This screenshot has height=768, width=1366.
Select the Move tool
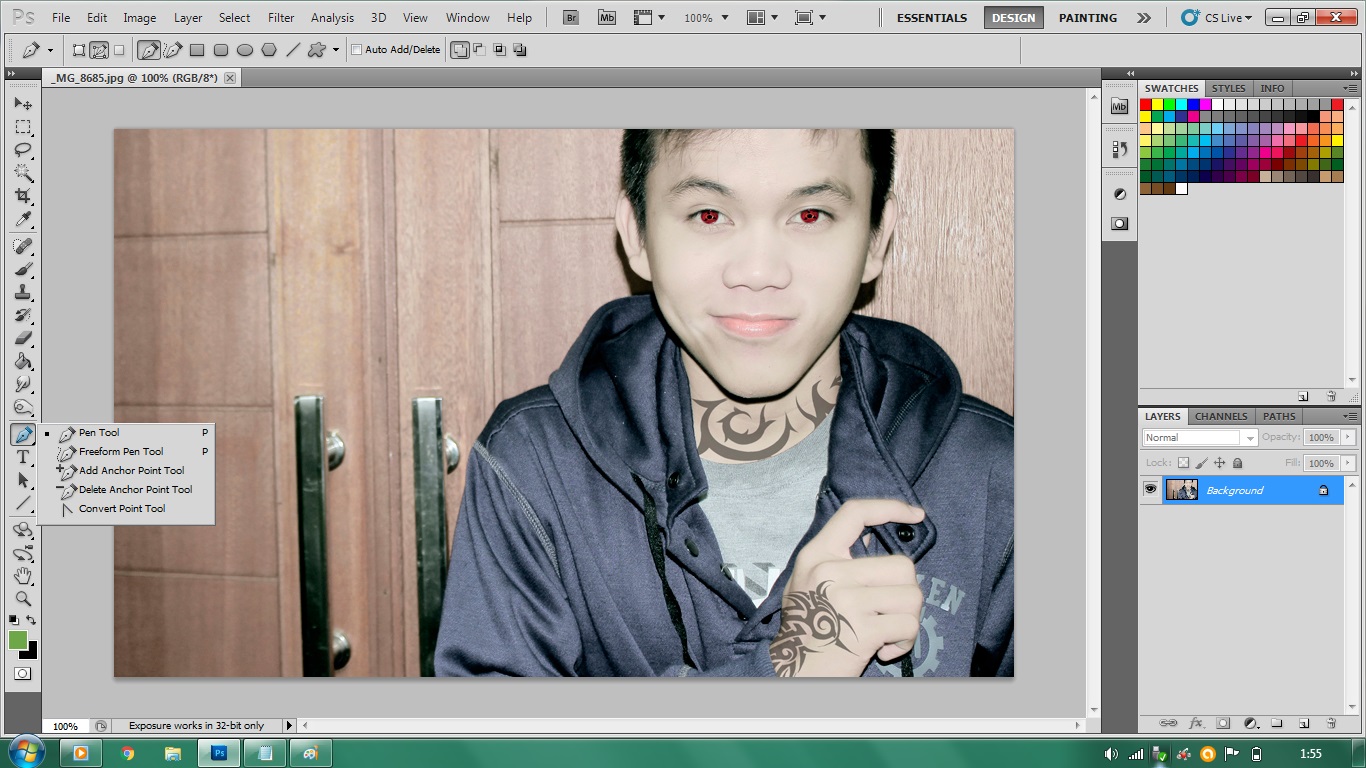pyautogui.click(x=22, y=103)
